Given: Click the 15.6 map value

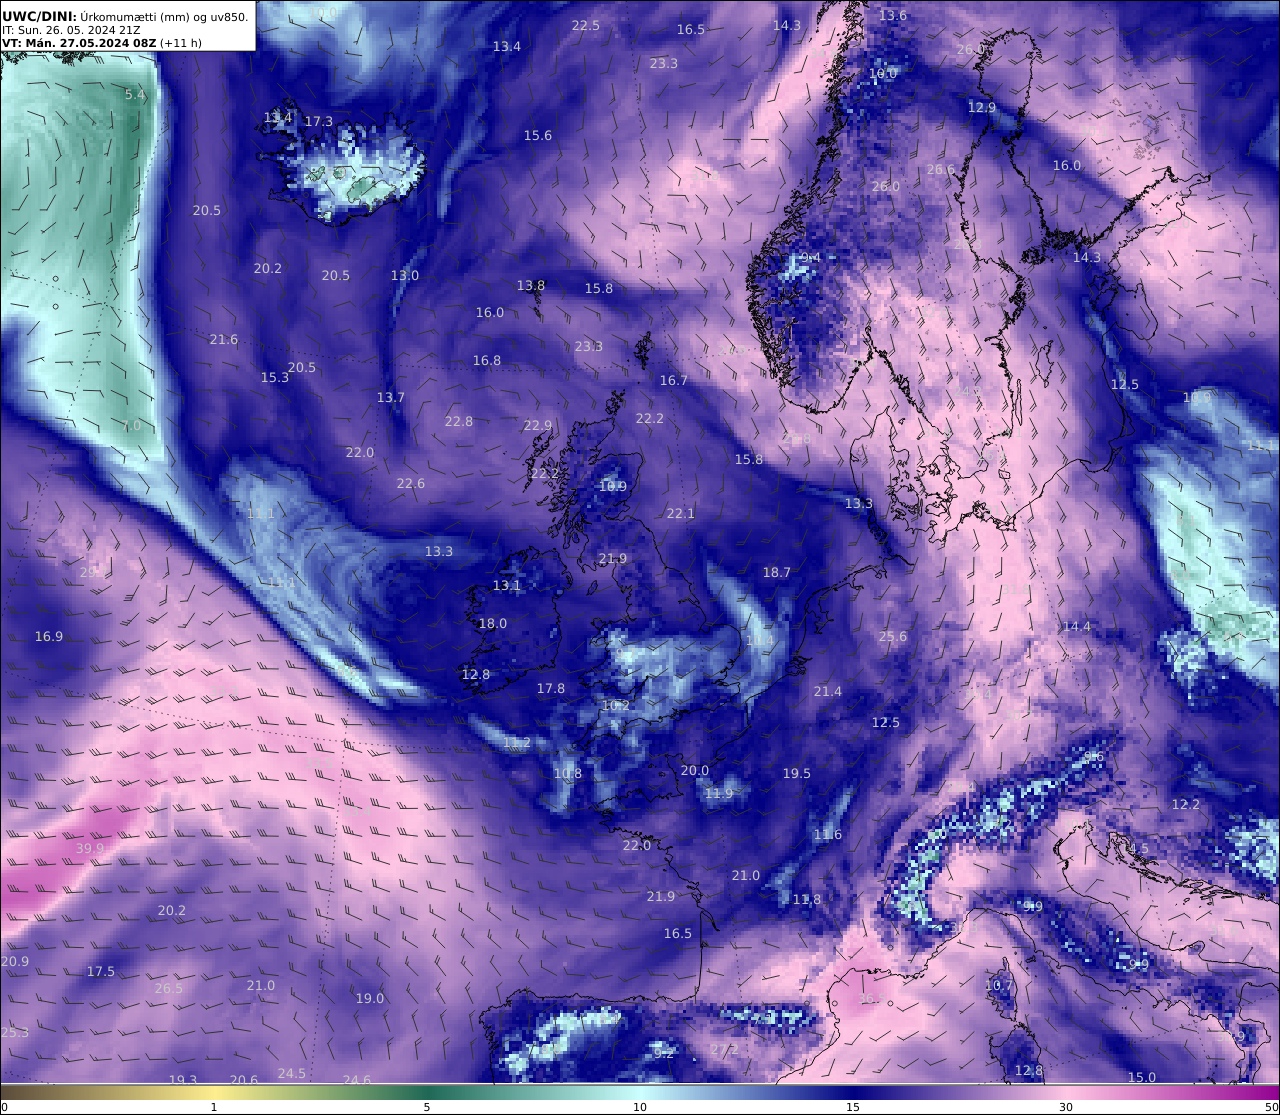Looking at the screenshot, I should (x=538, y=135).
